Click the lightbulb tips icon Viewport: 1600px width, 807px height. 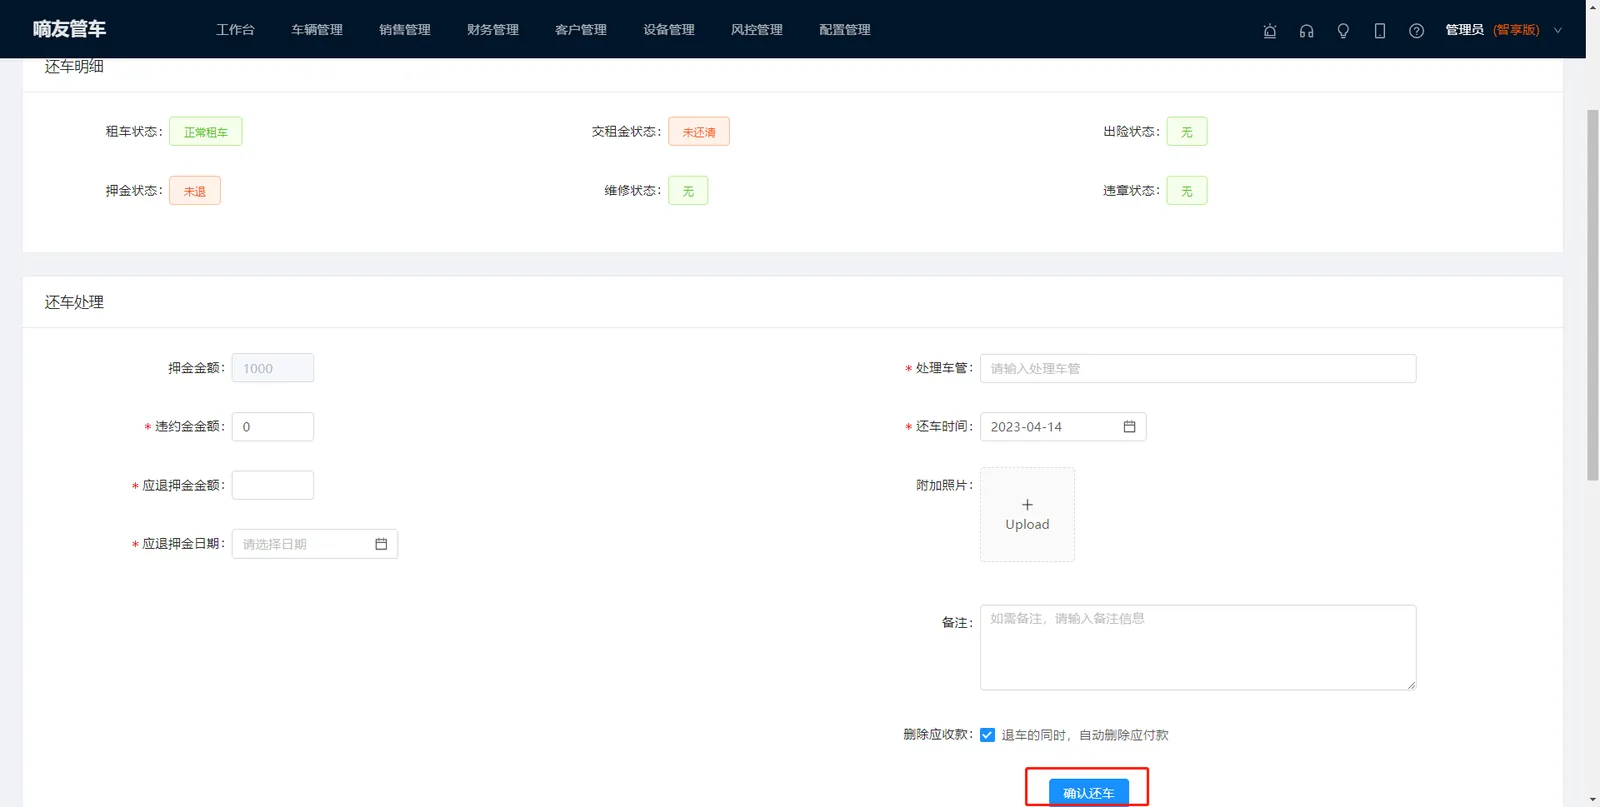click(x=1343, y=31)
